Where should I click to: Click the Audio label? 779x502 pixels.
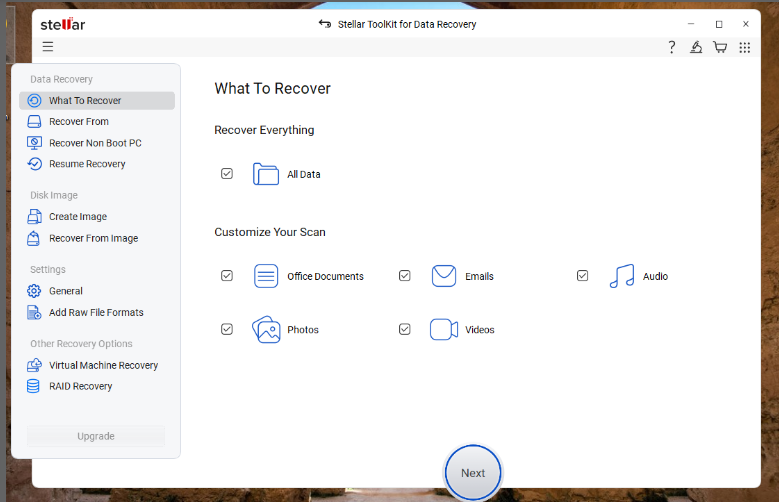tap(655, 276)
